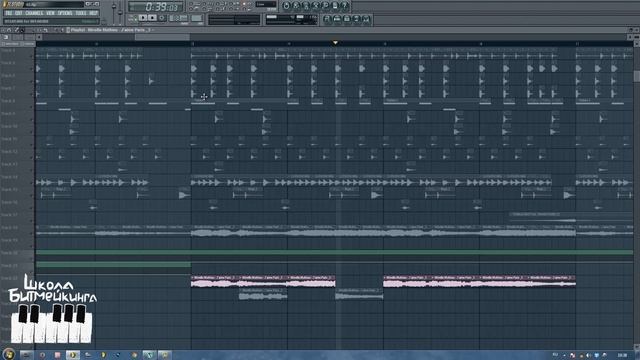Click the question mark help shortcut icon
640x360 pixels.
(344, 6)
